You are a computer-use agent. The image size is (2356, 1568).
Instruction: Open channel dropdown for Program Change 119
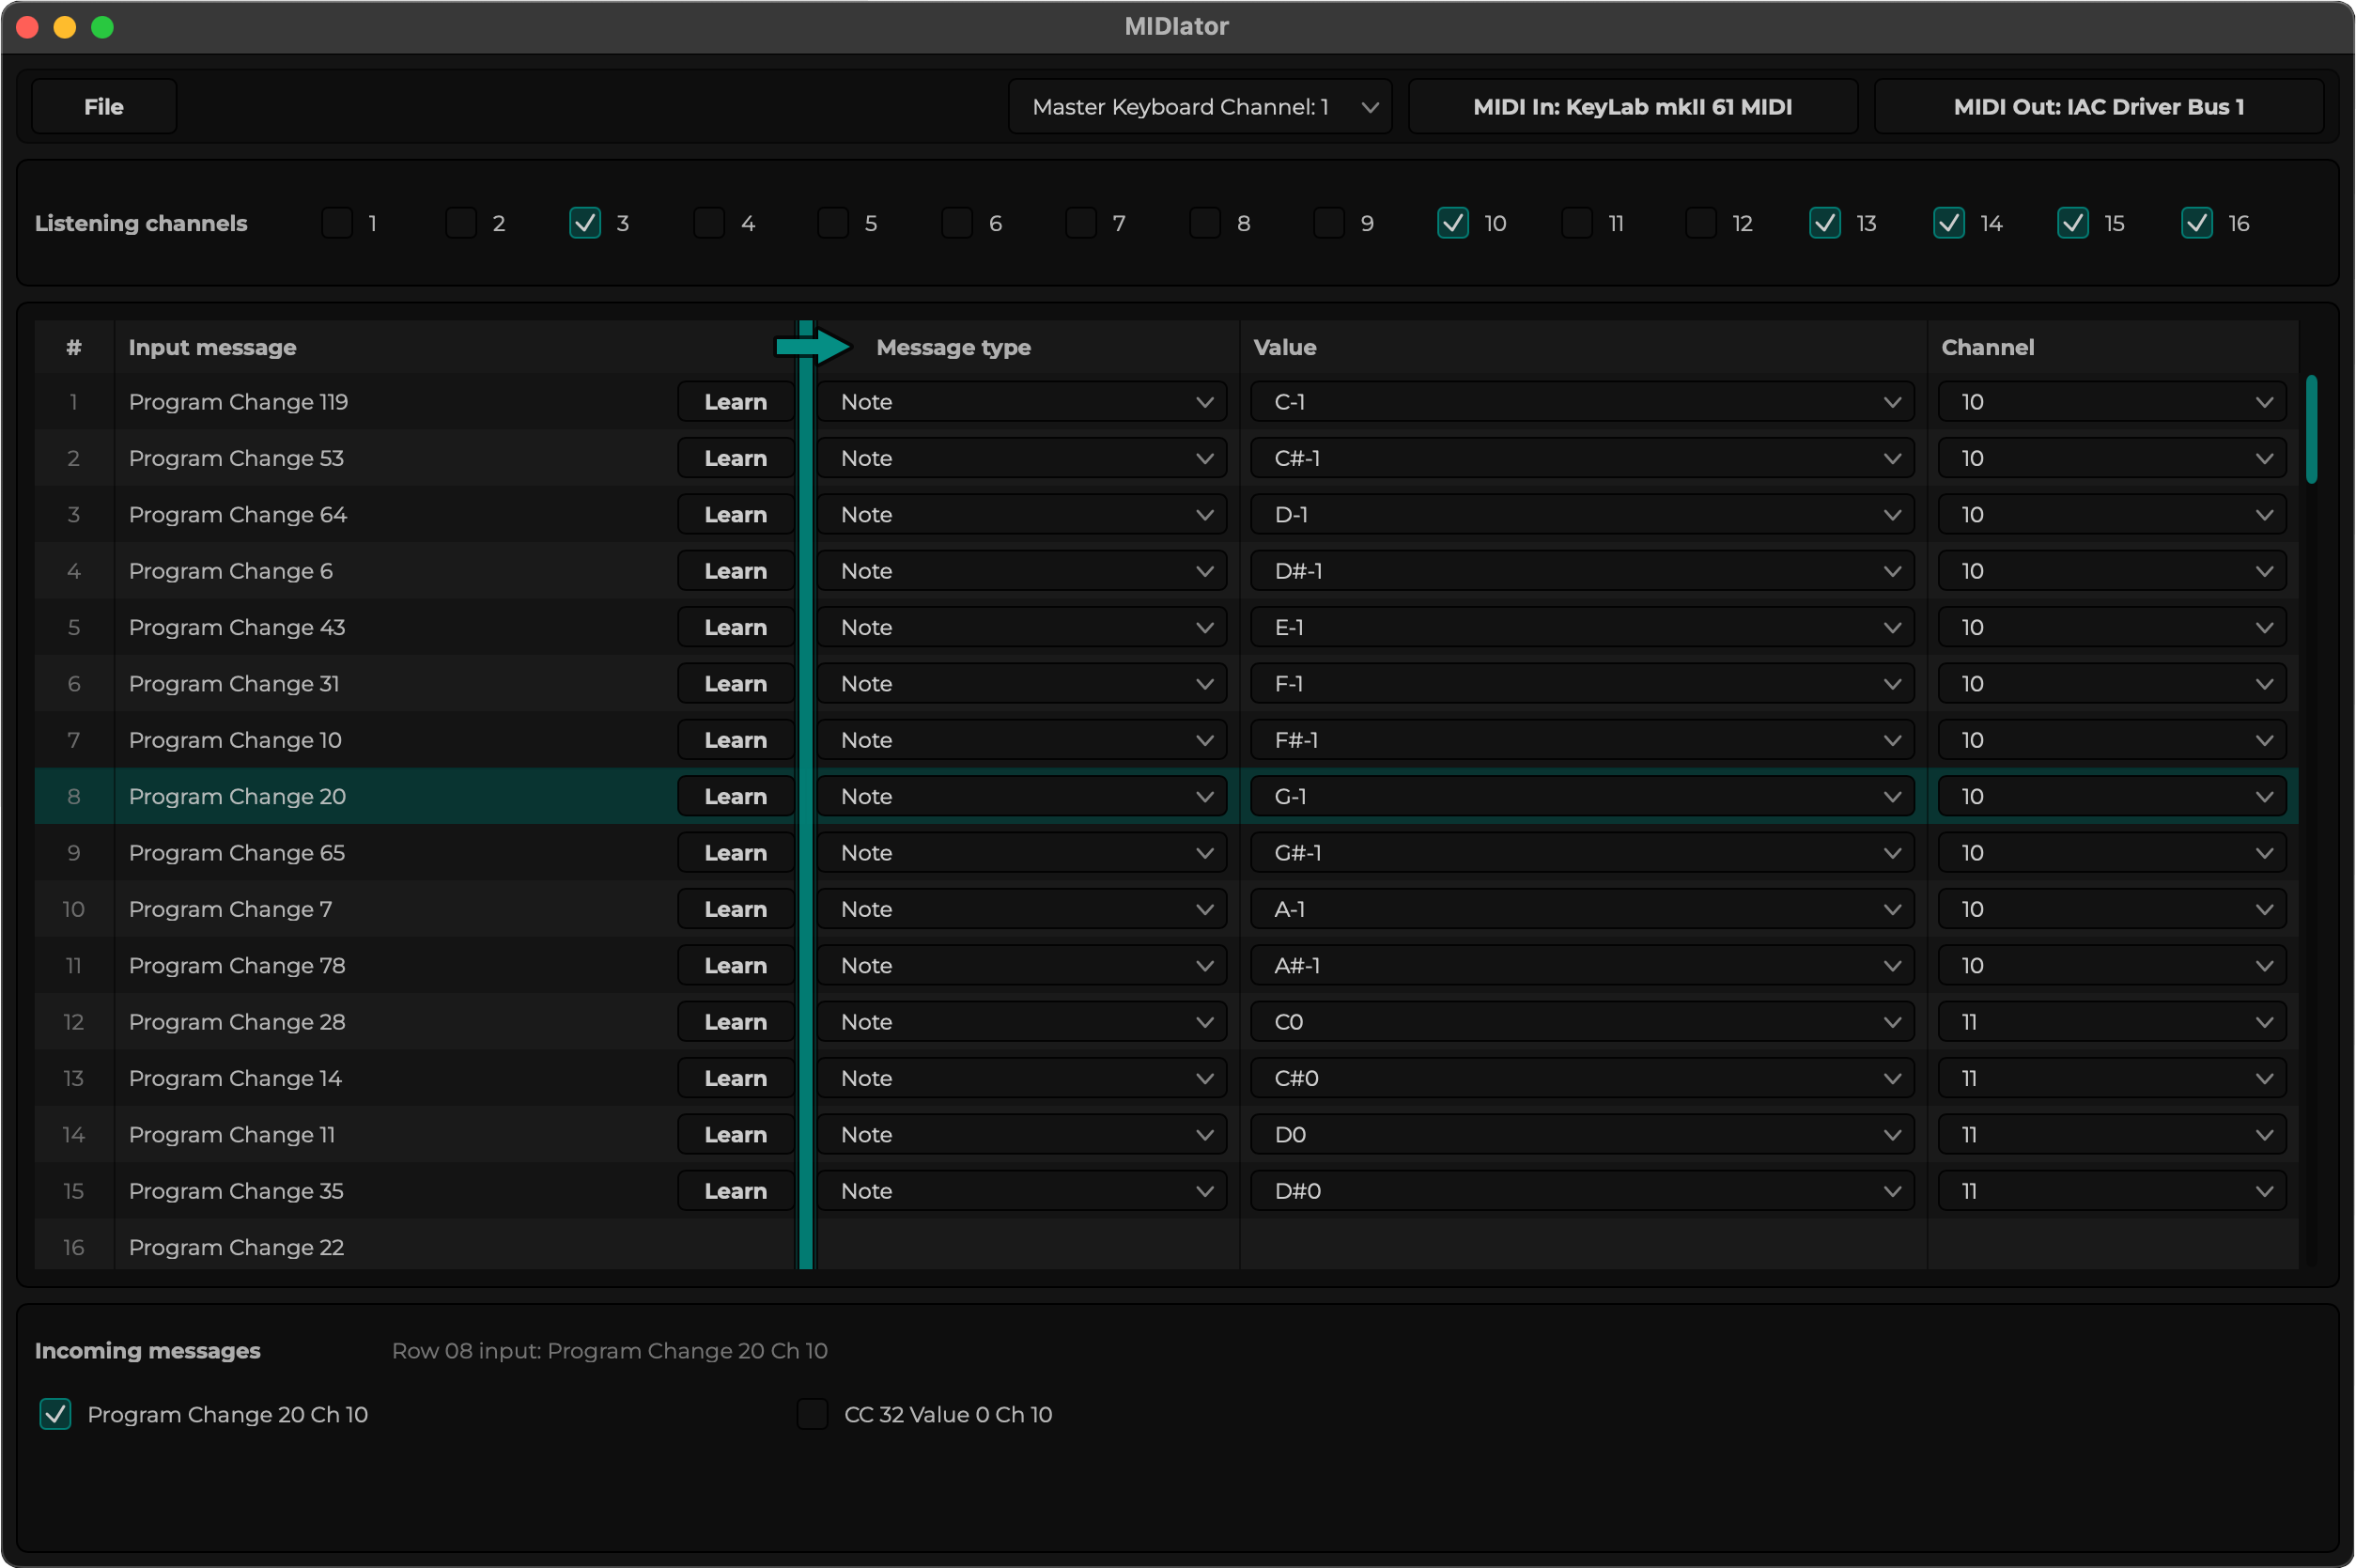point(2112,402)
